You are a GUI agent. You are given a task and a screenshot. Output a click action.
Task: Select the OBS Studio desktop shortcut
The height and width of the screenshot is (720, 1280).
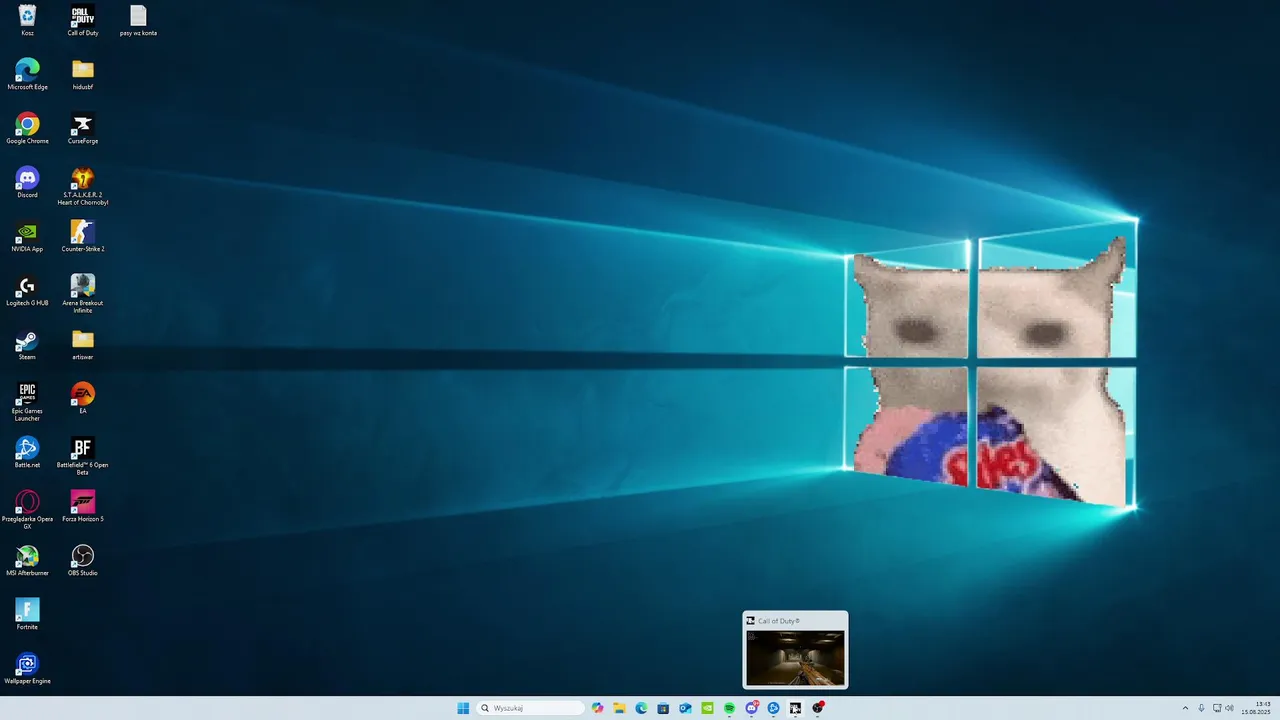coord(83,560)
